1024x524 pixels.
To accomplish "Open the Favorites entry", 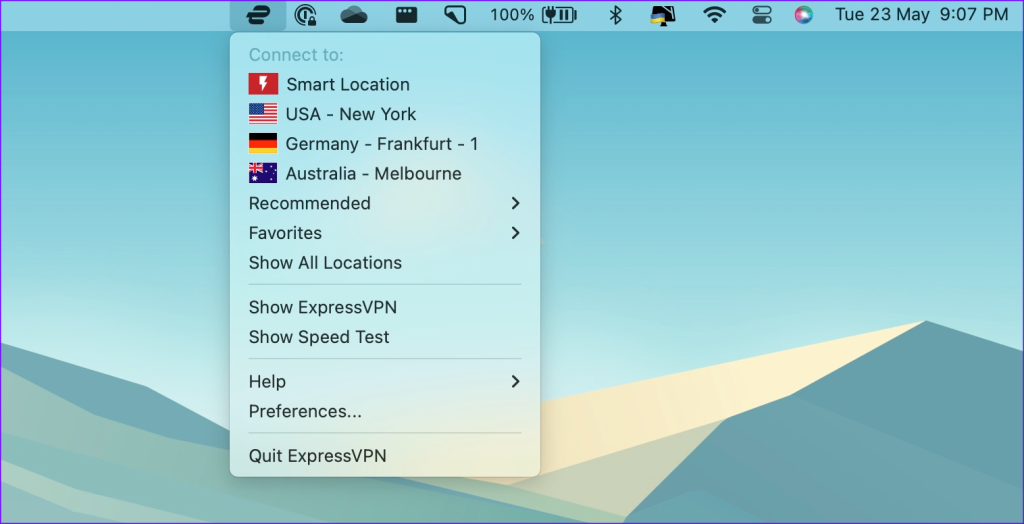I will tap(385, 233).
